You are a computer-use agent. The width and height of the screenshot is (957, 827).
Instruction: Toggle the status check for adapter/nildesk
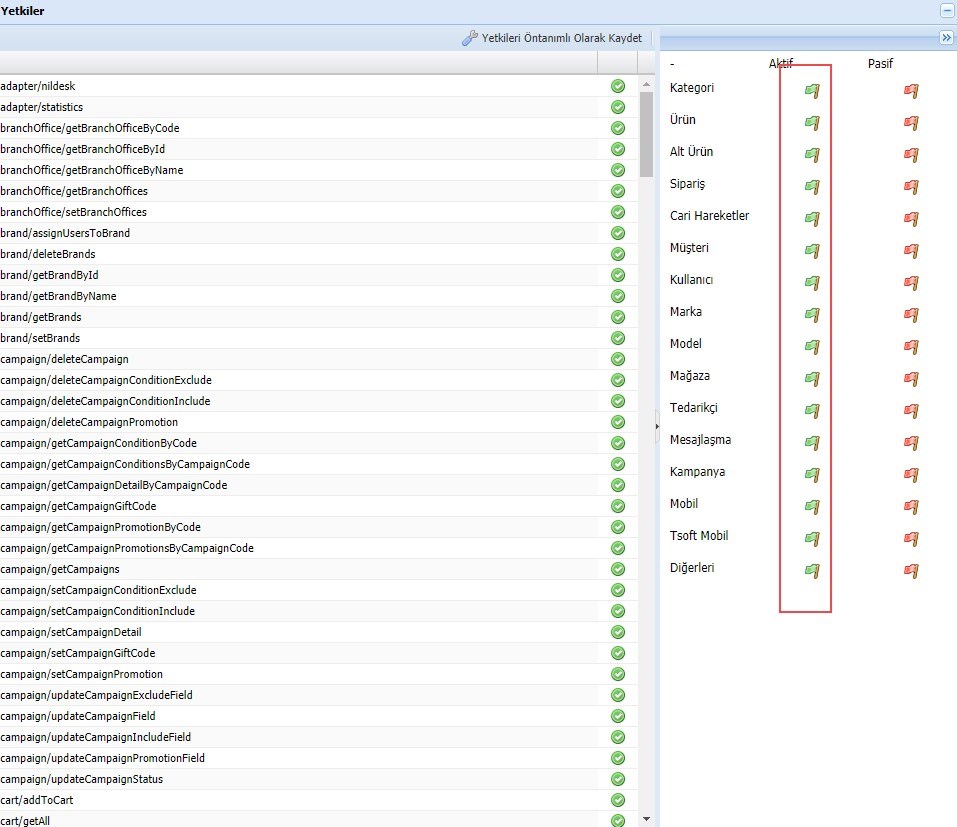[x=618, y=86]
